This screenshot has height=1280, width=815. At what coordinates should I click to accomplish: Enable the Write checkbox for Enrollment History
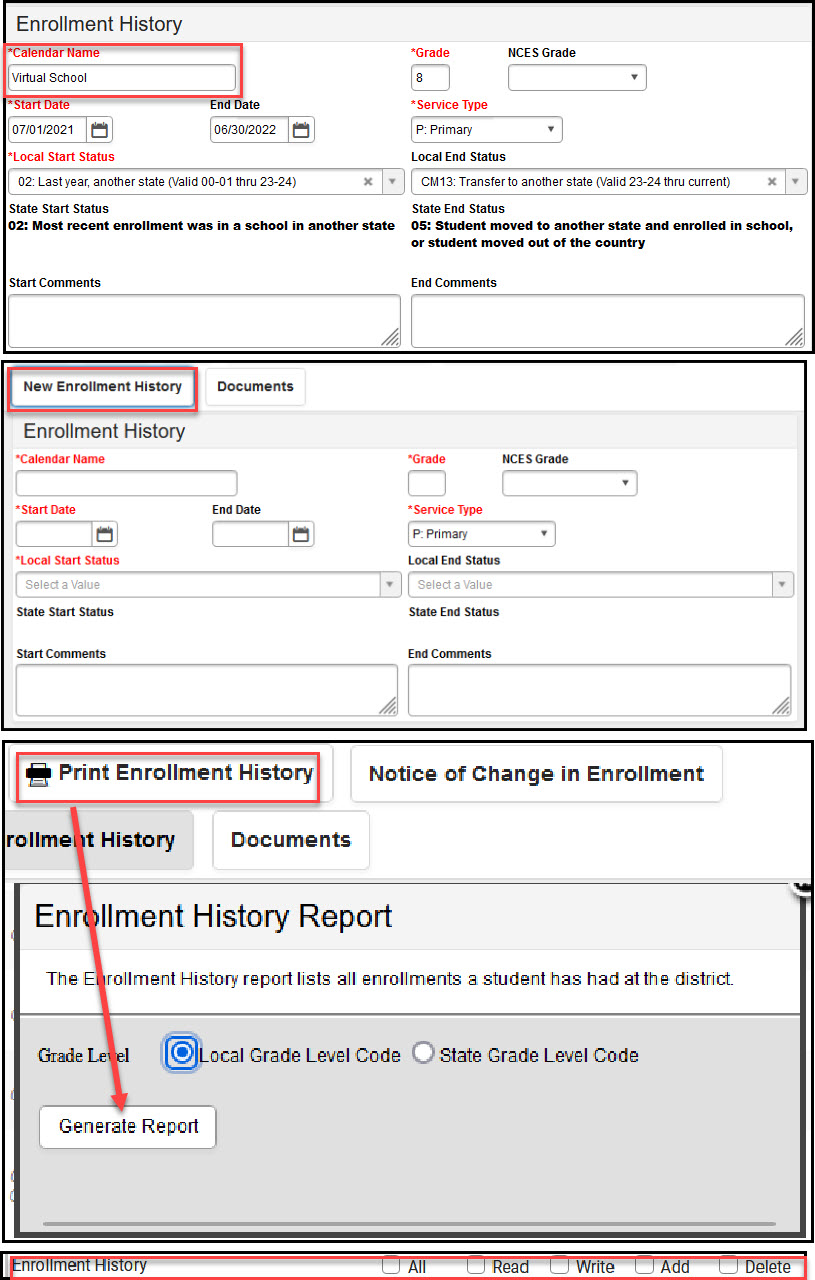point(559,1264)
